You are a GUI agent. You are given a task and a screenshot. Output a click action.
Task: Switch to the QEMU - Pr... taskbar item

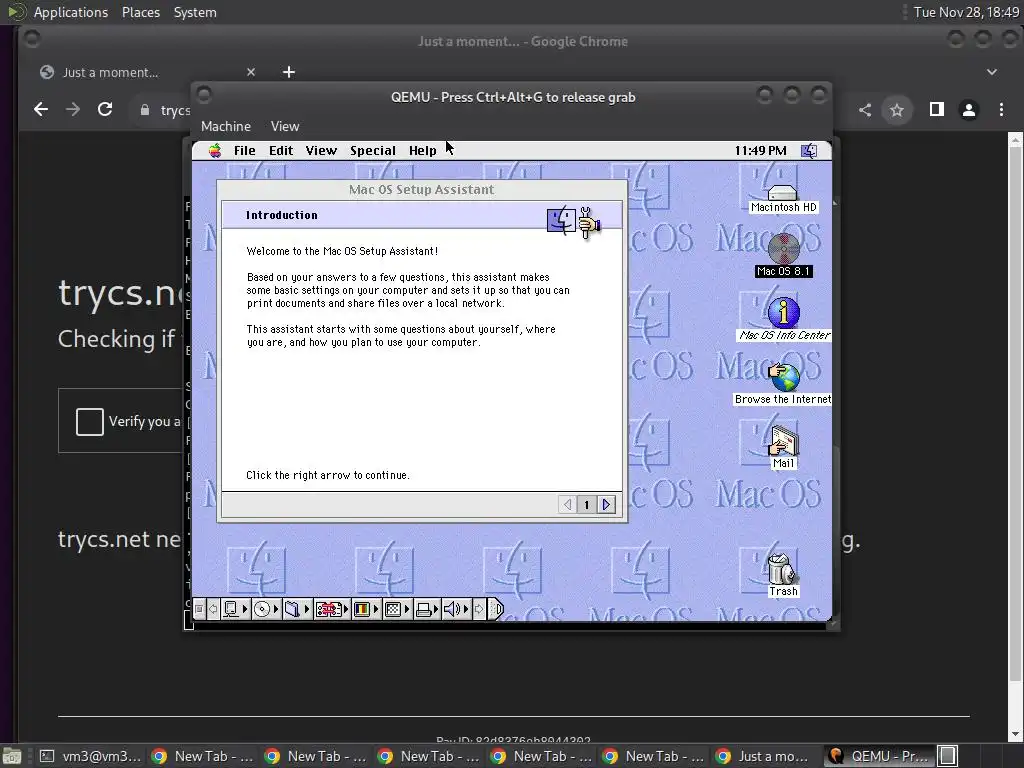click(880, 756)
